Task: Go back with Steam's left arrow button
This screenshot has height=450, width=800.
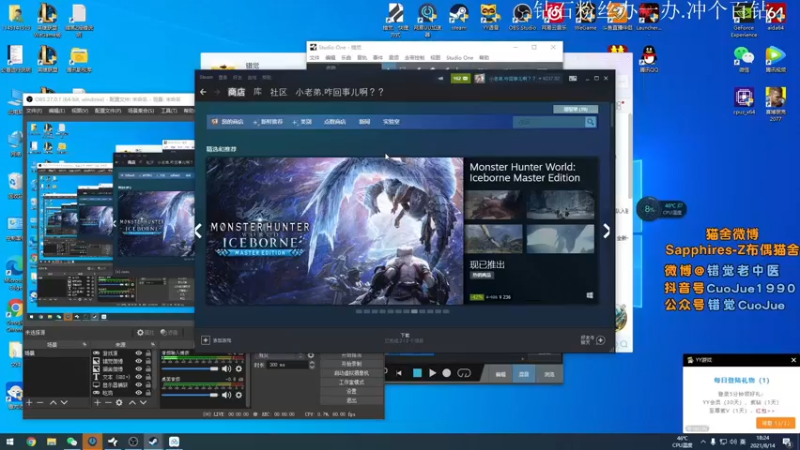Action: (204, 92)
